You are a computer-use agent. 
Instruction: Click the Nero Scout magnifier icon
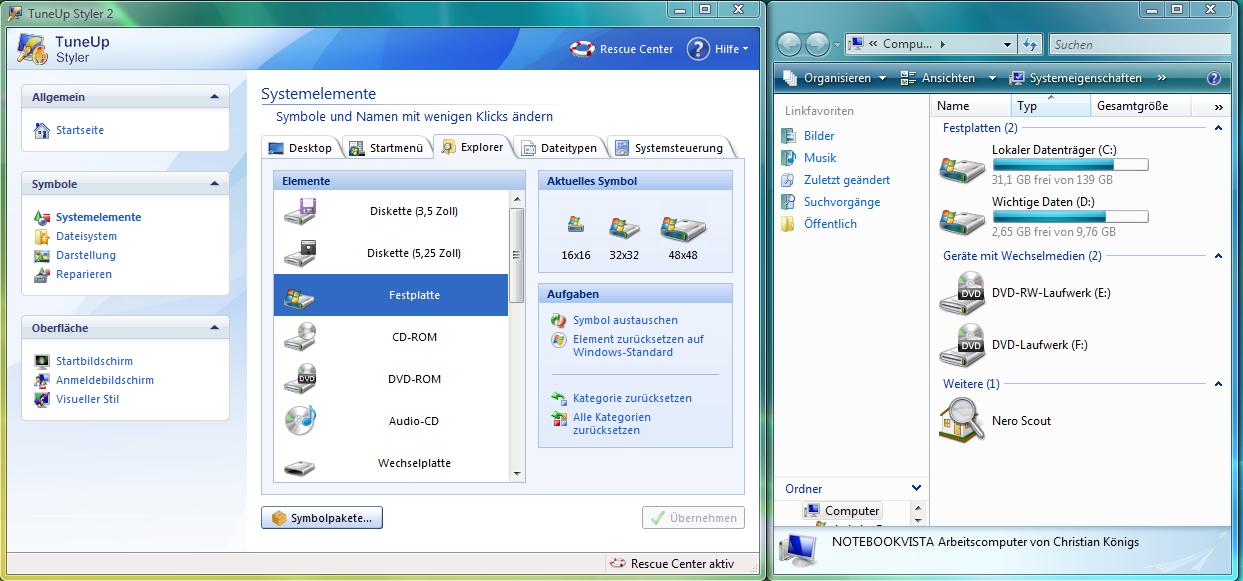pos(962,420)
